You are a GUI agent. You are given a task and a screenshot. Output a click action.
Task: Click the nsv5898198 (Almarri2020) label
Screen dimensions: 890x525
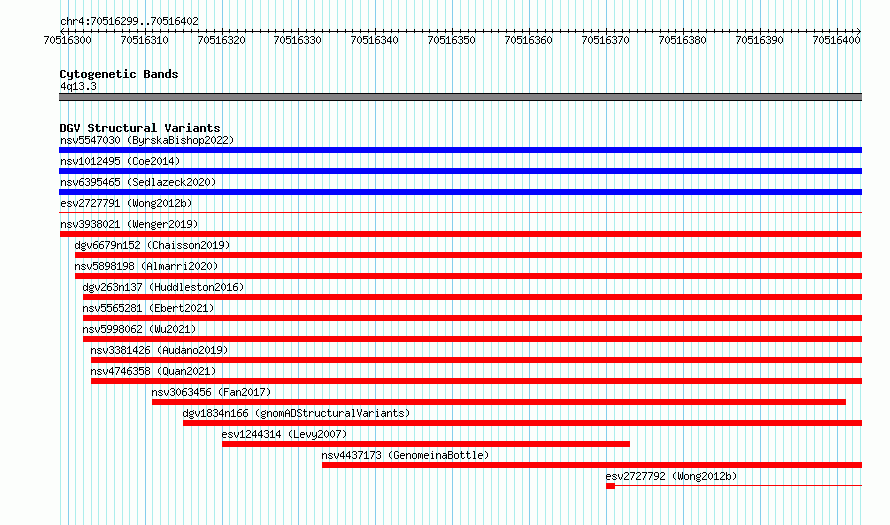(146, 266)
